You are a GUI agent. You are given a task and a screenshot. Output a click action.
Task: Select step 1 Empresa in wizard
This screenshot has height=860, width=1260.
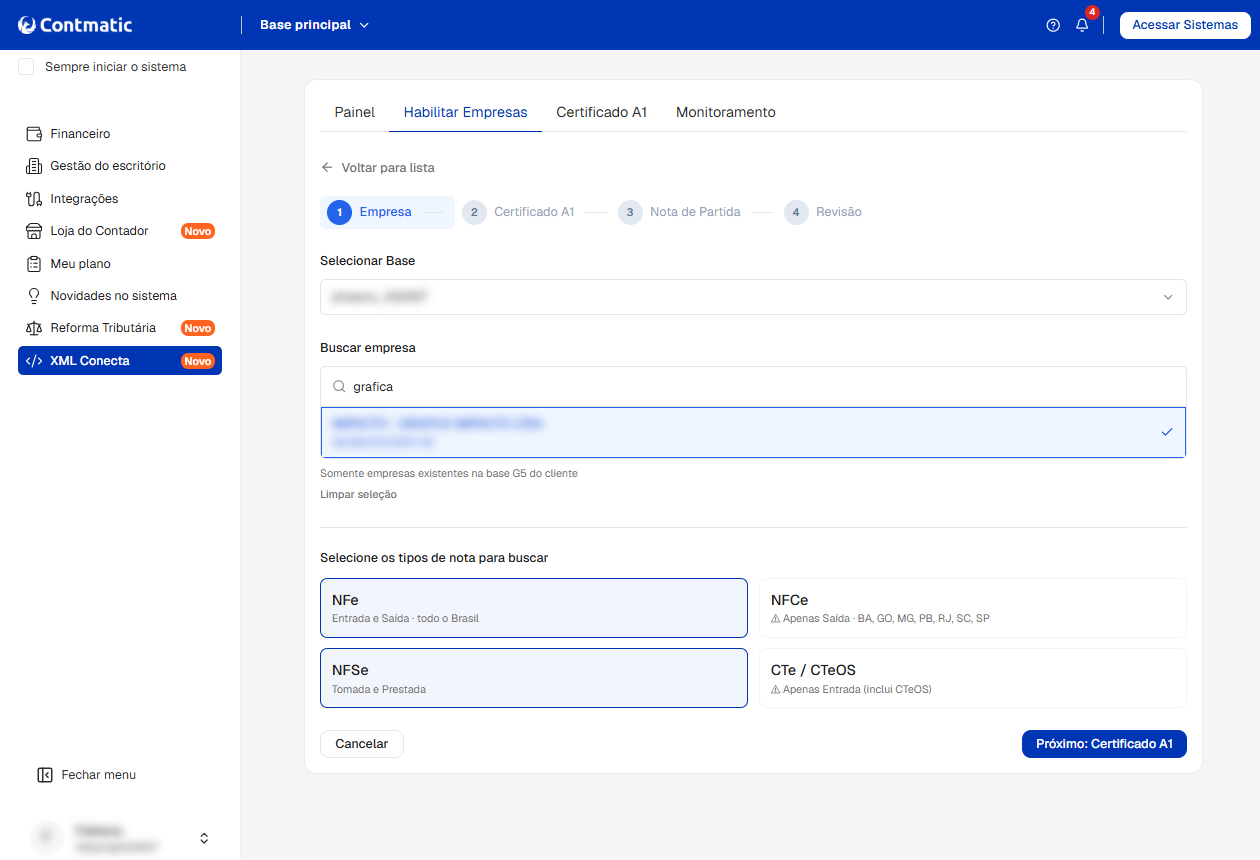pos(387,212)
